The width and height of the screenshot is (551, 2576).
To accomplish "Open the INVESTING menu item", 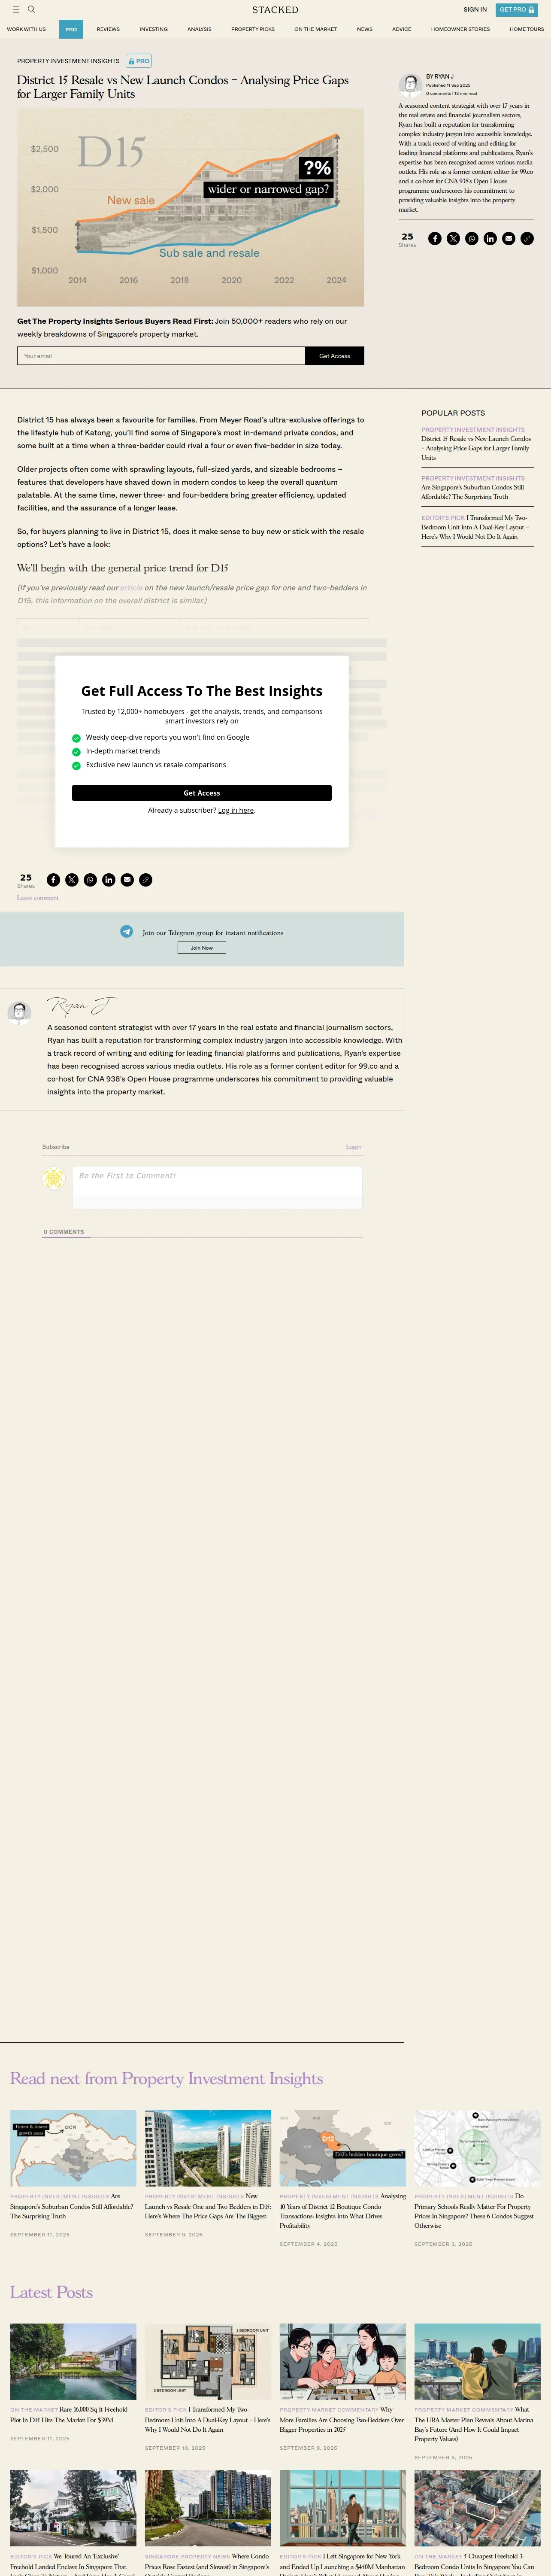I will pyautogui.click(x=153, y=29).
